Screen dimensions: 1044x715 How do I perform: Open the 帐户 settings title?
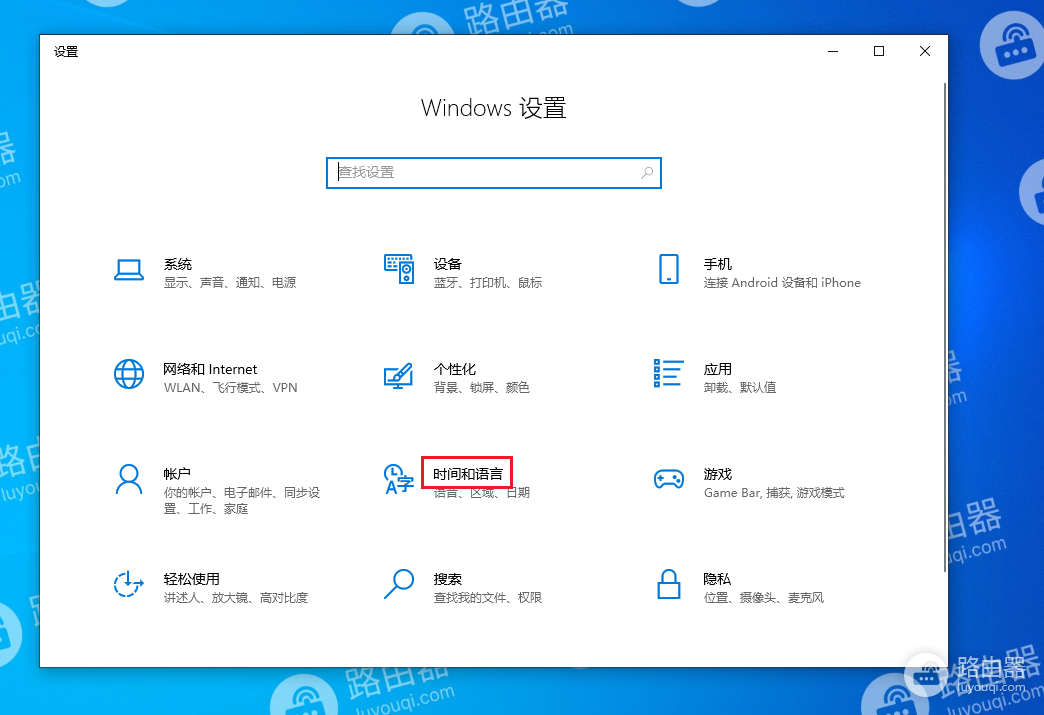(177, 474)
